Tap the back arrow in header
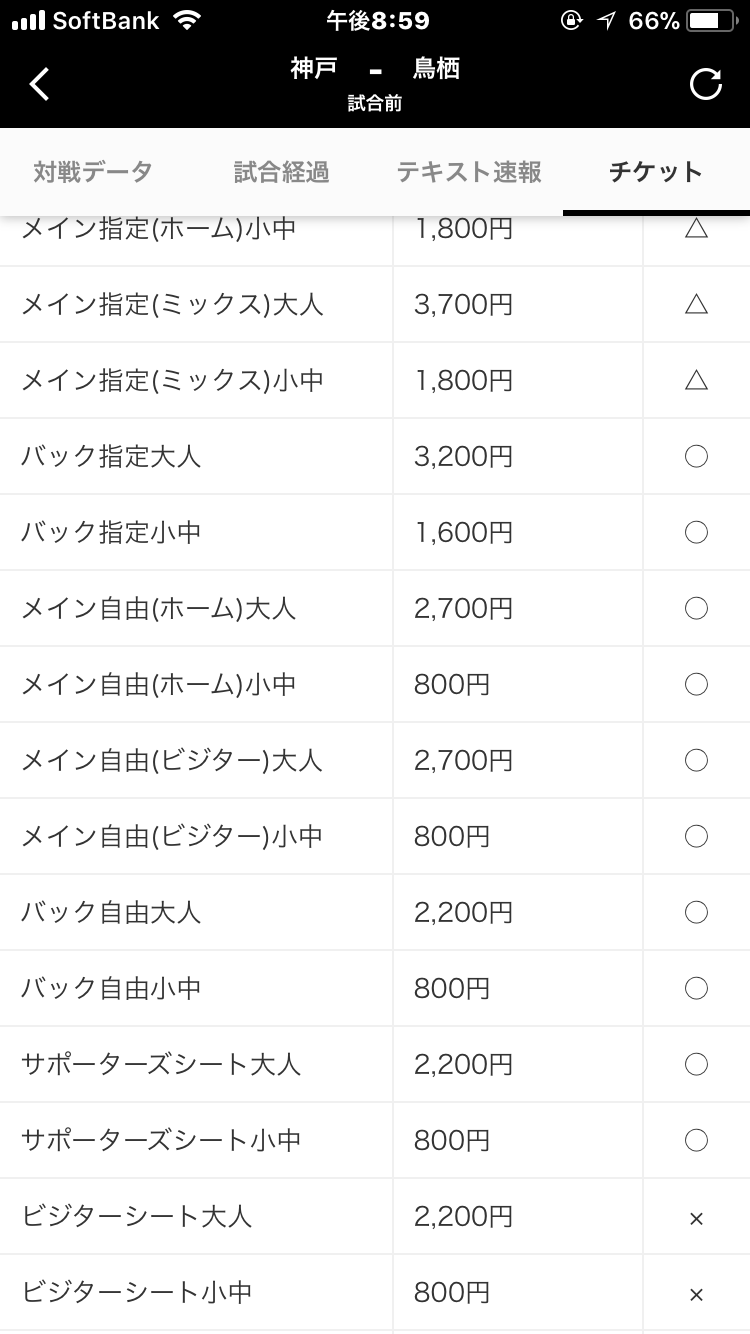Viewport: 750px width, 1334px height. [x=39, y=85]
